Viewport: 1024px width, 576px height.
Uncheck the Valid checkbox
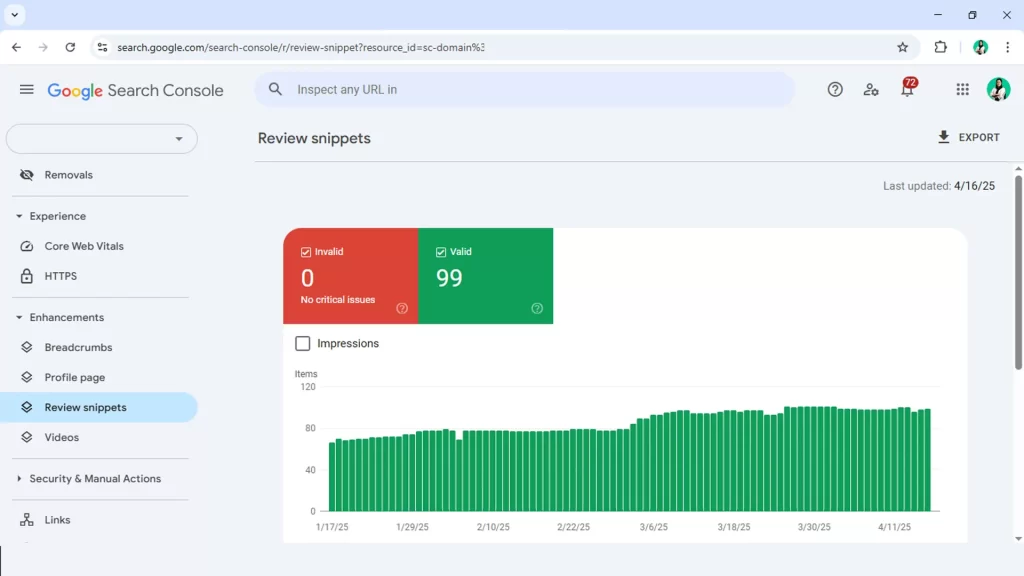(441, 252)
